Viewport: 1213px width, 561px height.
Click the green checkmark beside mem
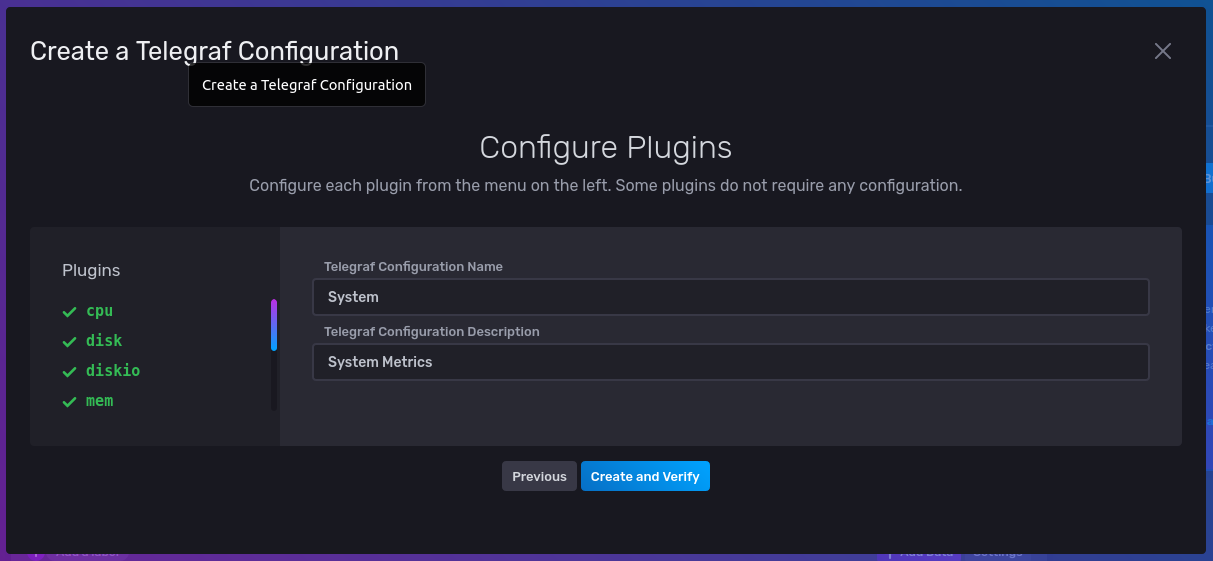[x=69, y=402]
